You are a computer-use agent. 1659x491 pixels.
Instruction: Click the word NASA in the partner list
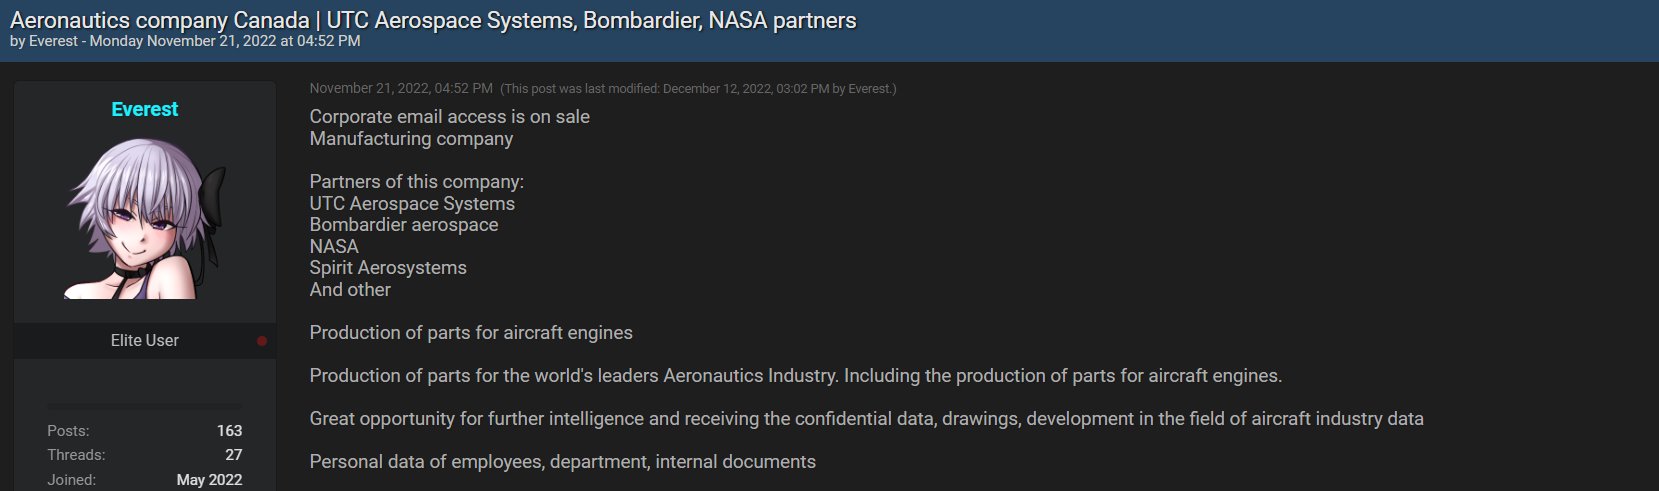click(x=334, y=247)
